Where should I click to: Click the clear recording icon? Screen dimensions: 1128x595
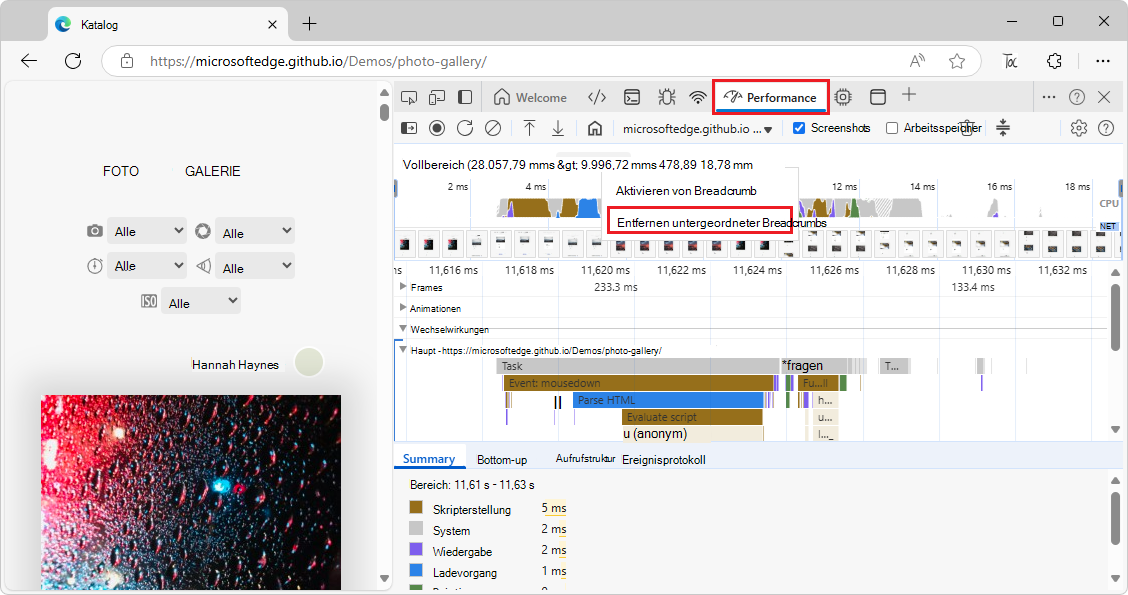coord(493,128)
